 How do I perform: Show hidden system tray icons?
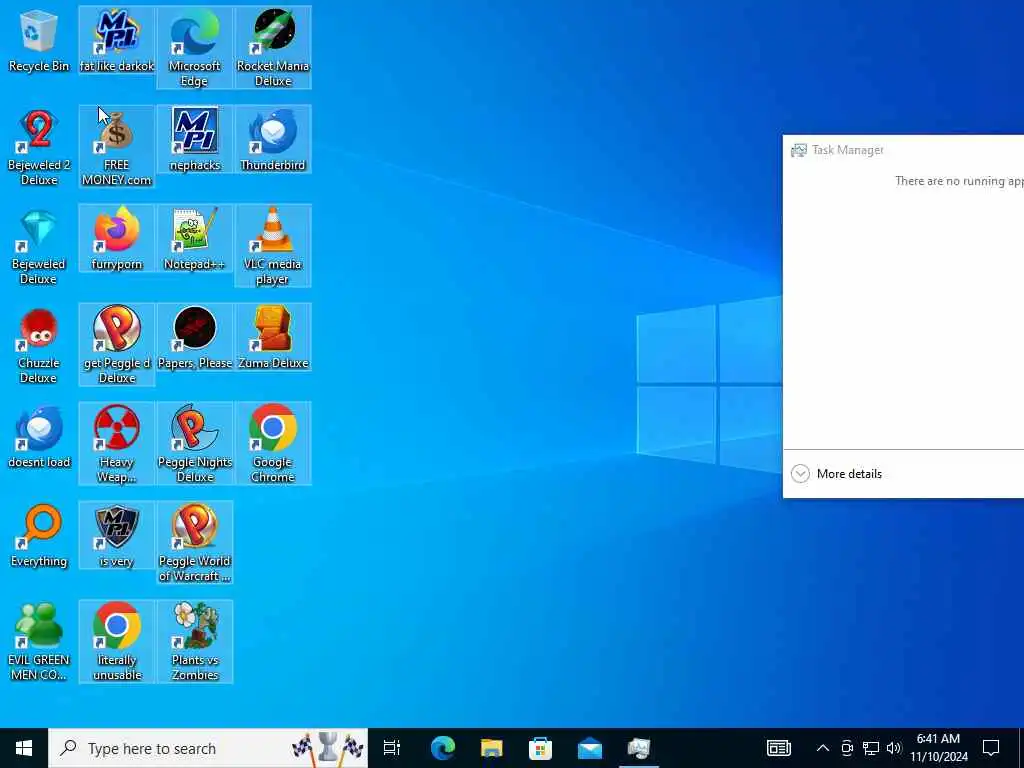pos(823,748)
